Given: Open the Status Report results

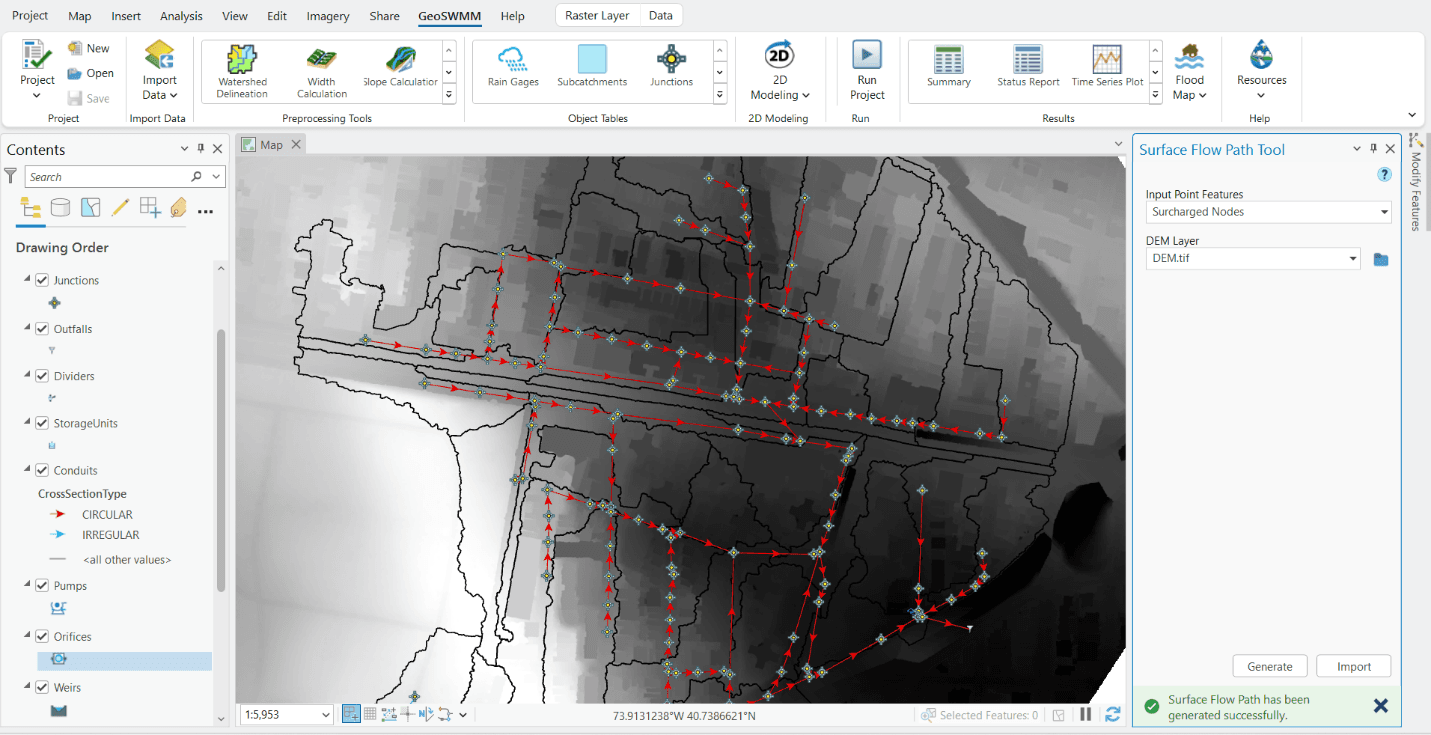Looking at the screenshot, I should pos(1028,68).
